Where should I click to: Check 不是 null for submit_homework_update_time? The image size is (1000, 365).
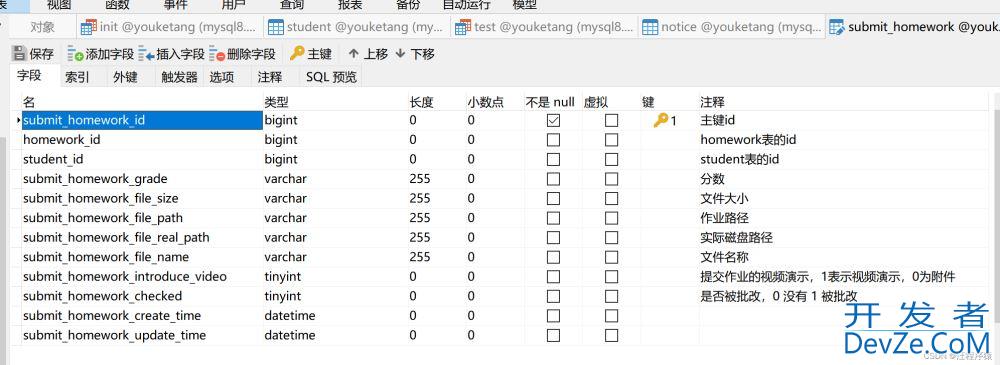554,335
